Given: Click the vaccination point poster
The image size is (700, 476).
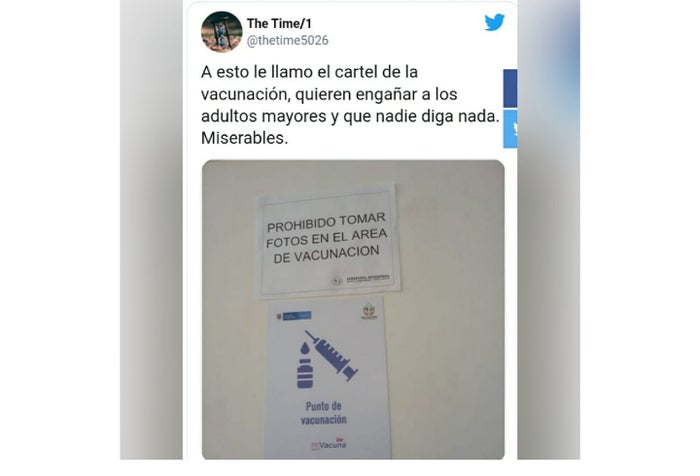Looking at the screenshot, I should click(x=327, y=378).
